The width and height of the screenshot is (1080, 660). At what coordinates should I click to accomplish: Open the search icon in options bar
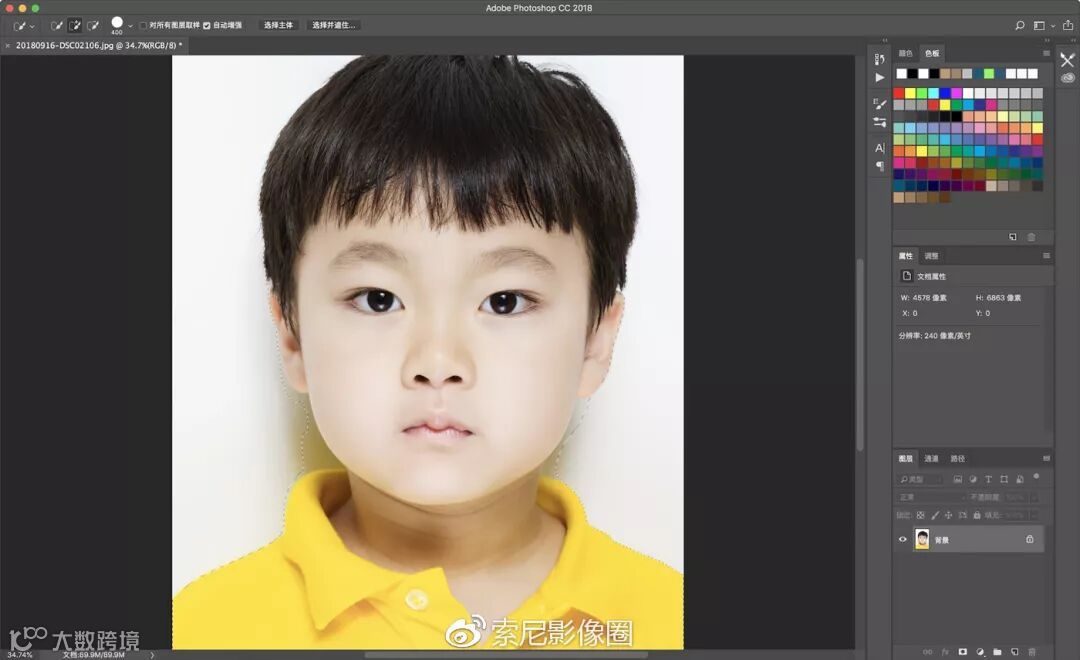pyautogui.click(x=1019, y=25)
